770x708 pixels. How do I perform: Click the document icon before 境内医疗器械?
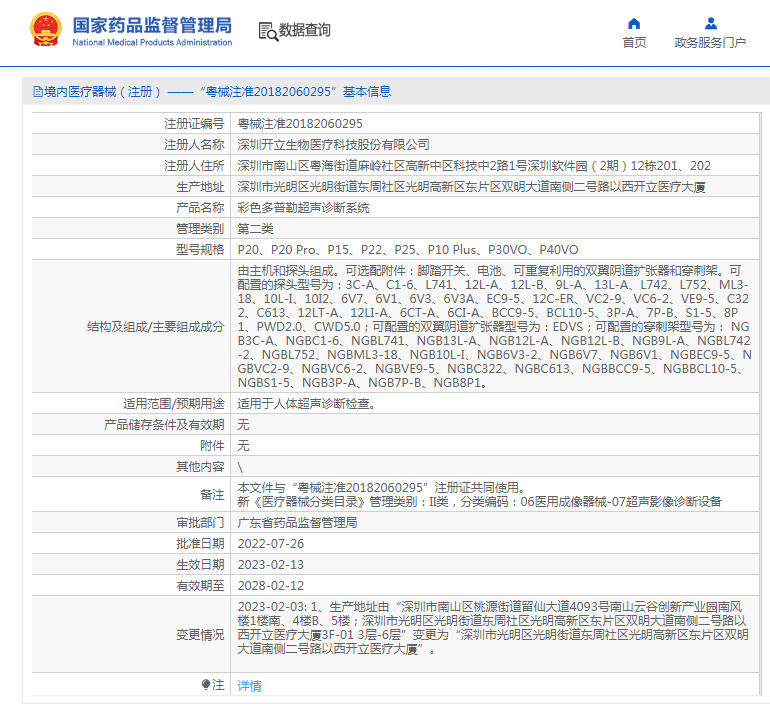[37, 92]
